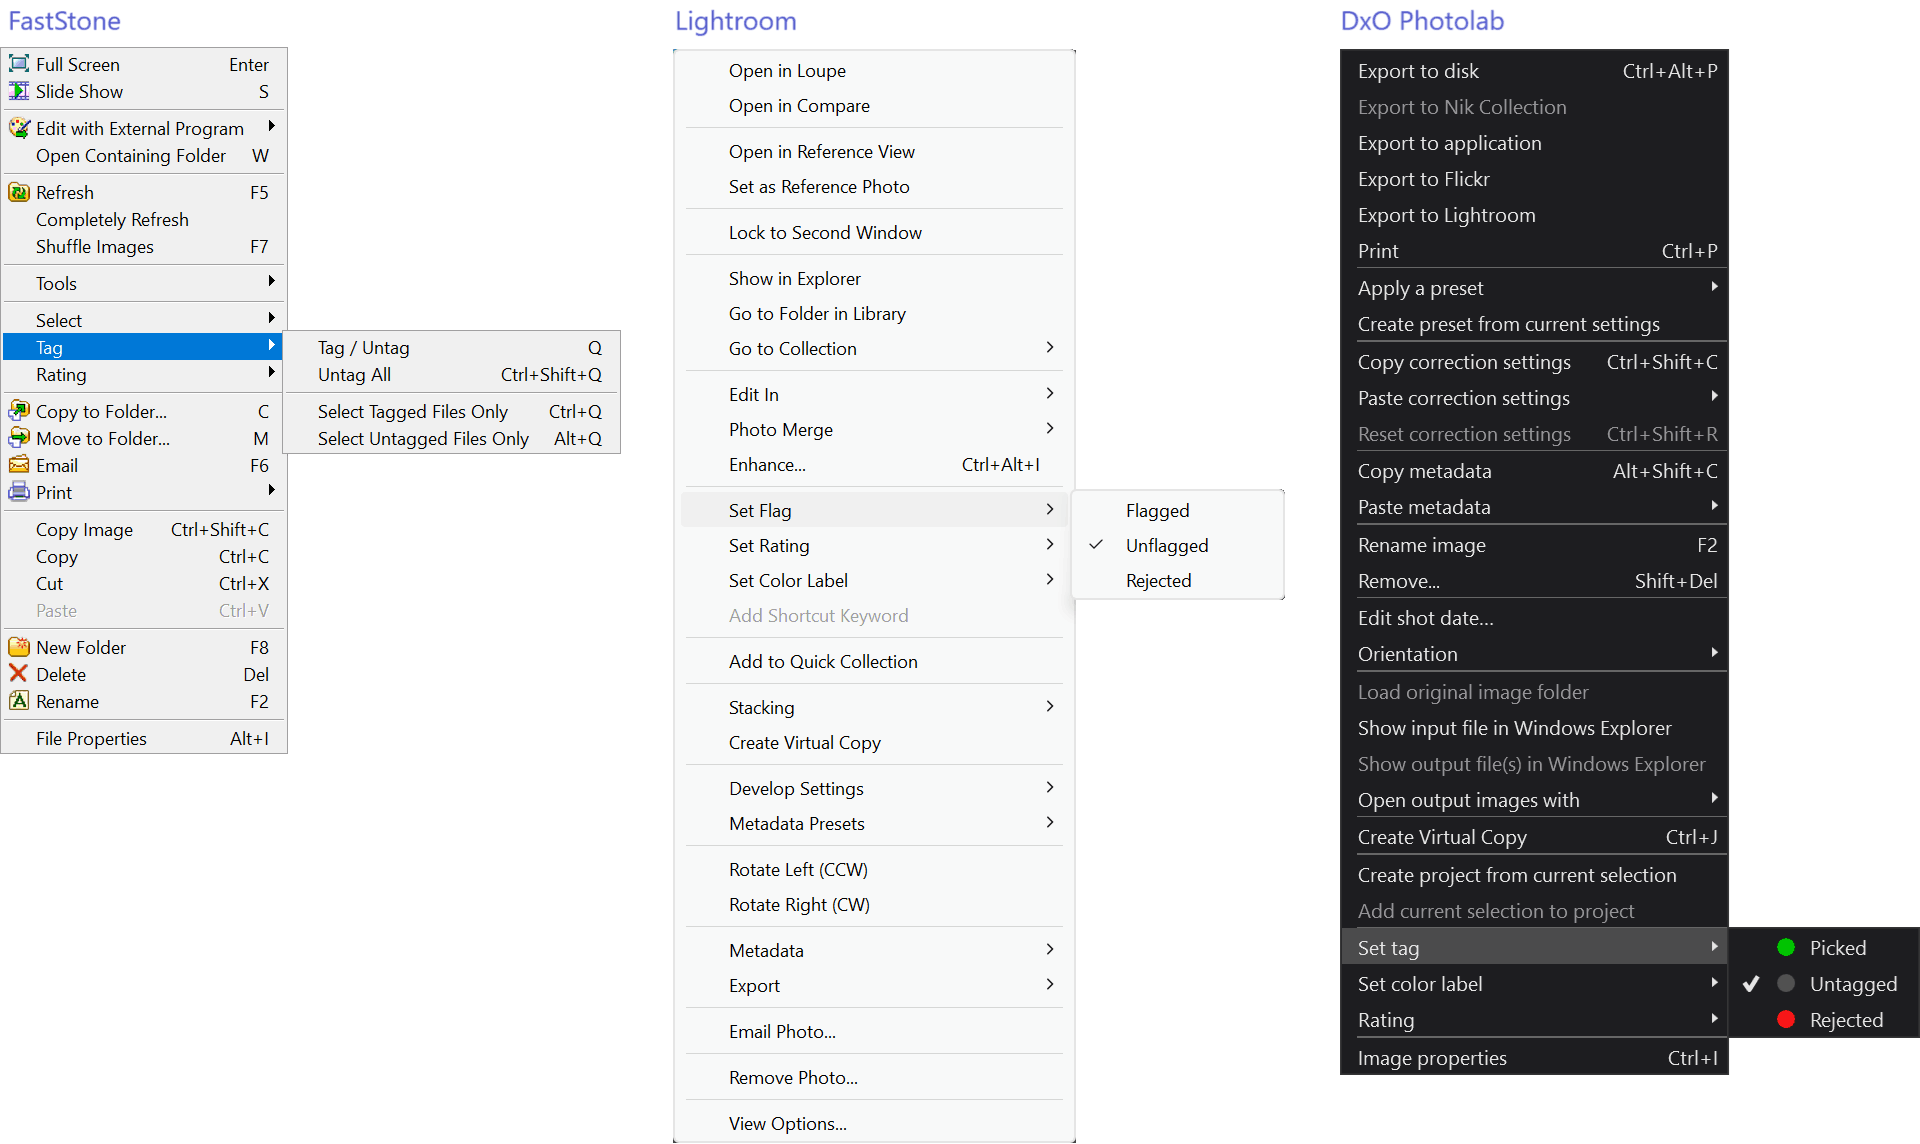Open Lightroom's Add to Quick Collection
Viewport: 1920px width, 1144px height.
(822, 661)
